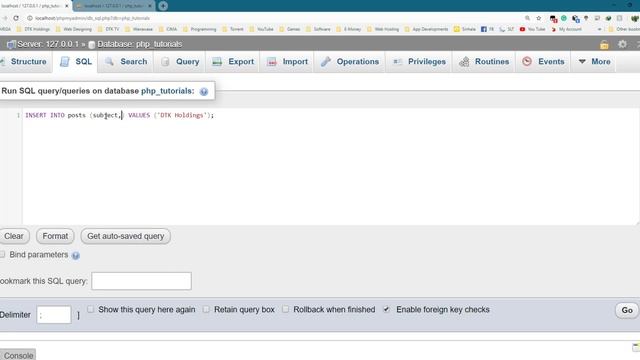Open the Search tab
This screenshot has width=640, height=360.
(126, 62)
